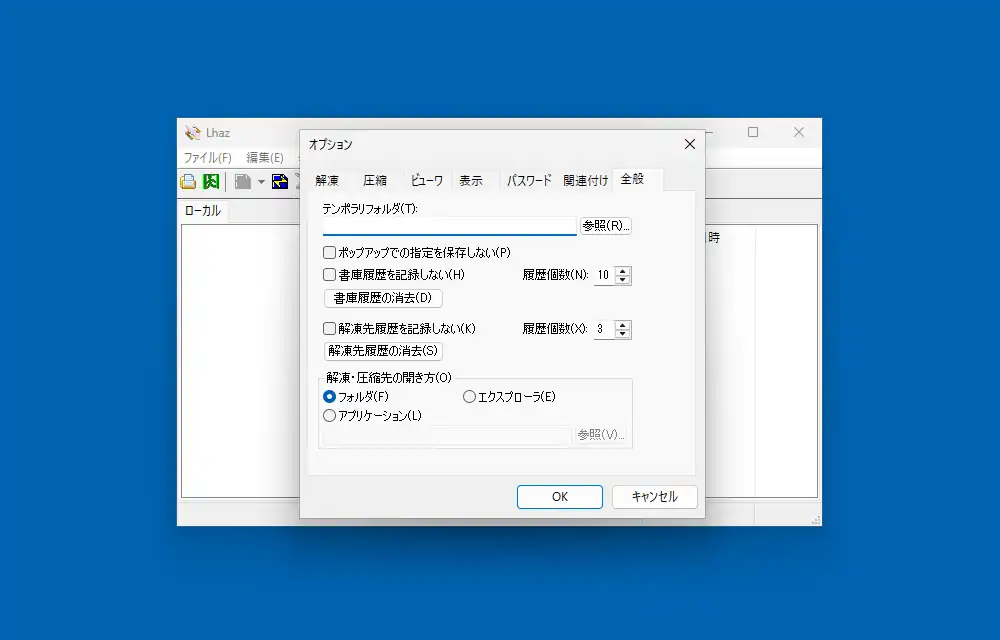Select the エクスプローラ(E) radio button
Screen dimensions: 1000x640
pos(469,397)
